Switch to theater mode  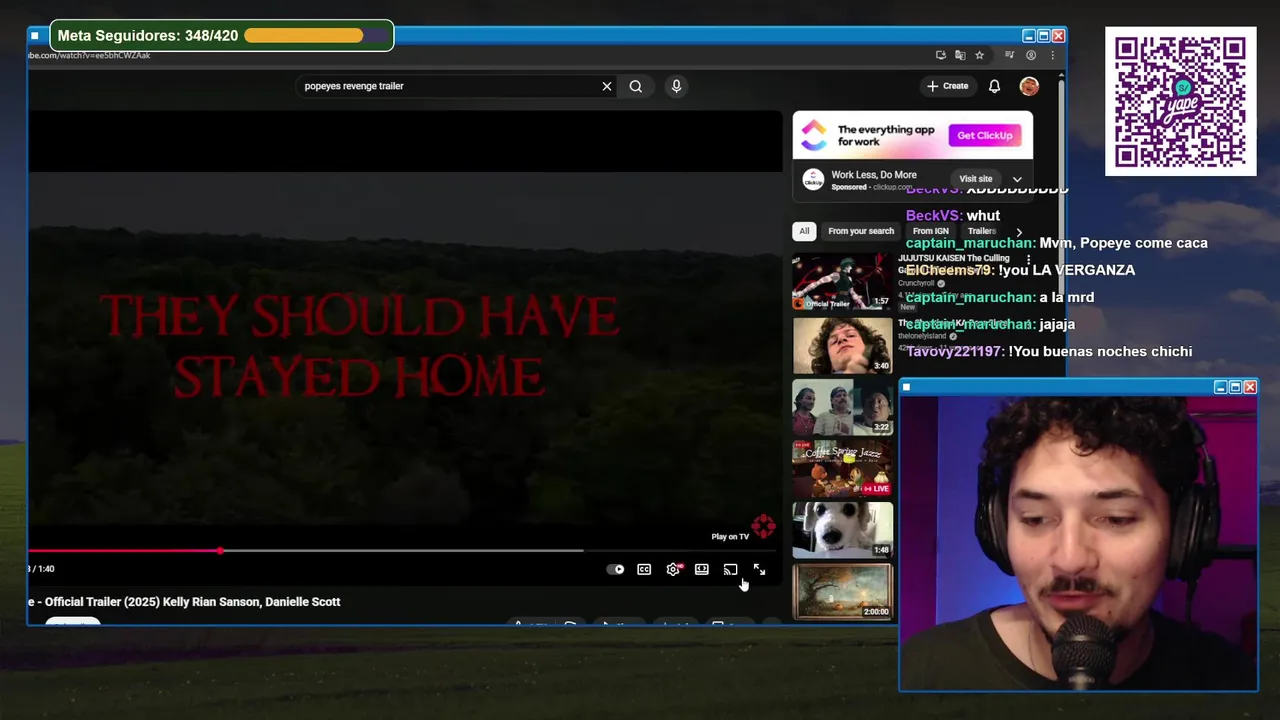click(702, 570)
